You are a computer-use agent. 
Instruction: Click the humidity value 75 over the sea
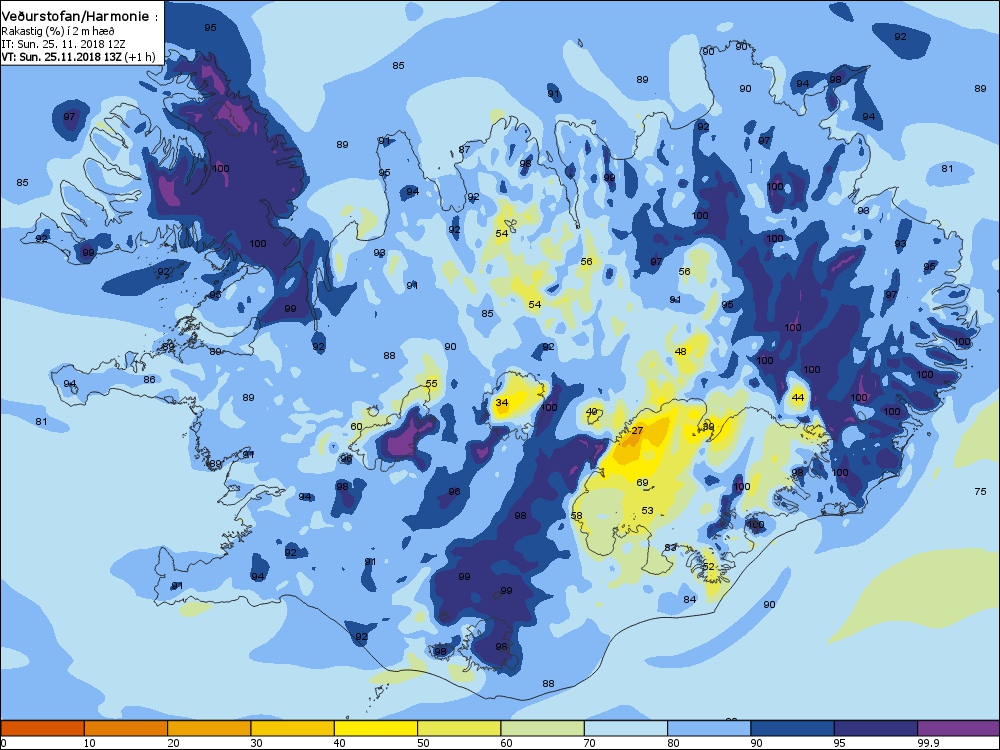(x=980, y=491)
